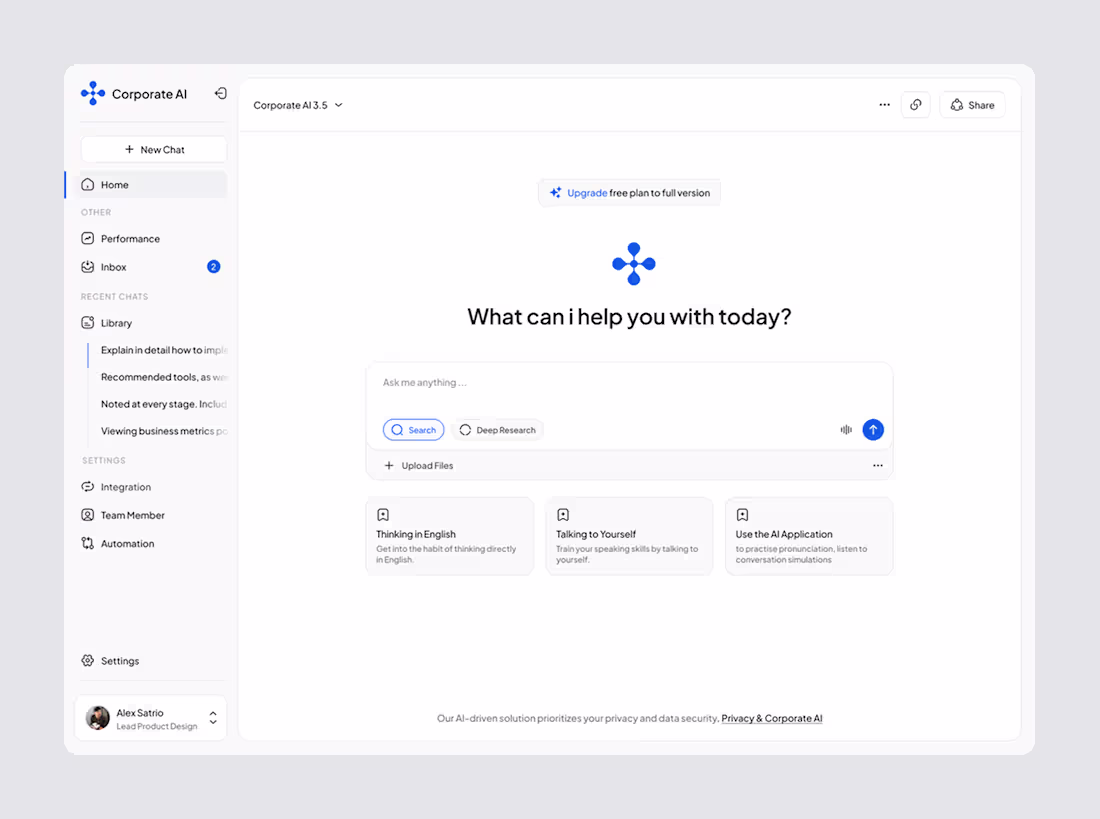Select the Thinking in English suggestion card

pos(449,536)
